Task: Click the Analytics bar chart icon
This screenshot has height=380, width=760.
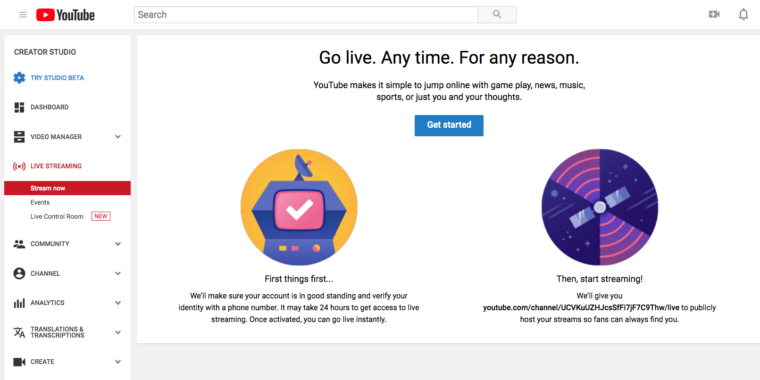Action: (x=19, y=303)
